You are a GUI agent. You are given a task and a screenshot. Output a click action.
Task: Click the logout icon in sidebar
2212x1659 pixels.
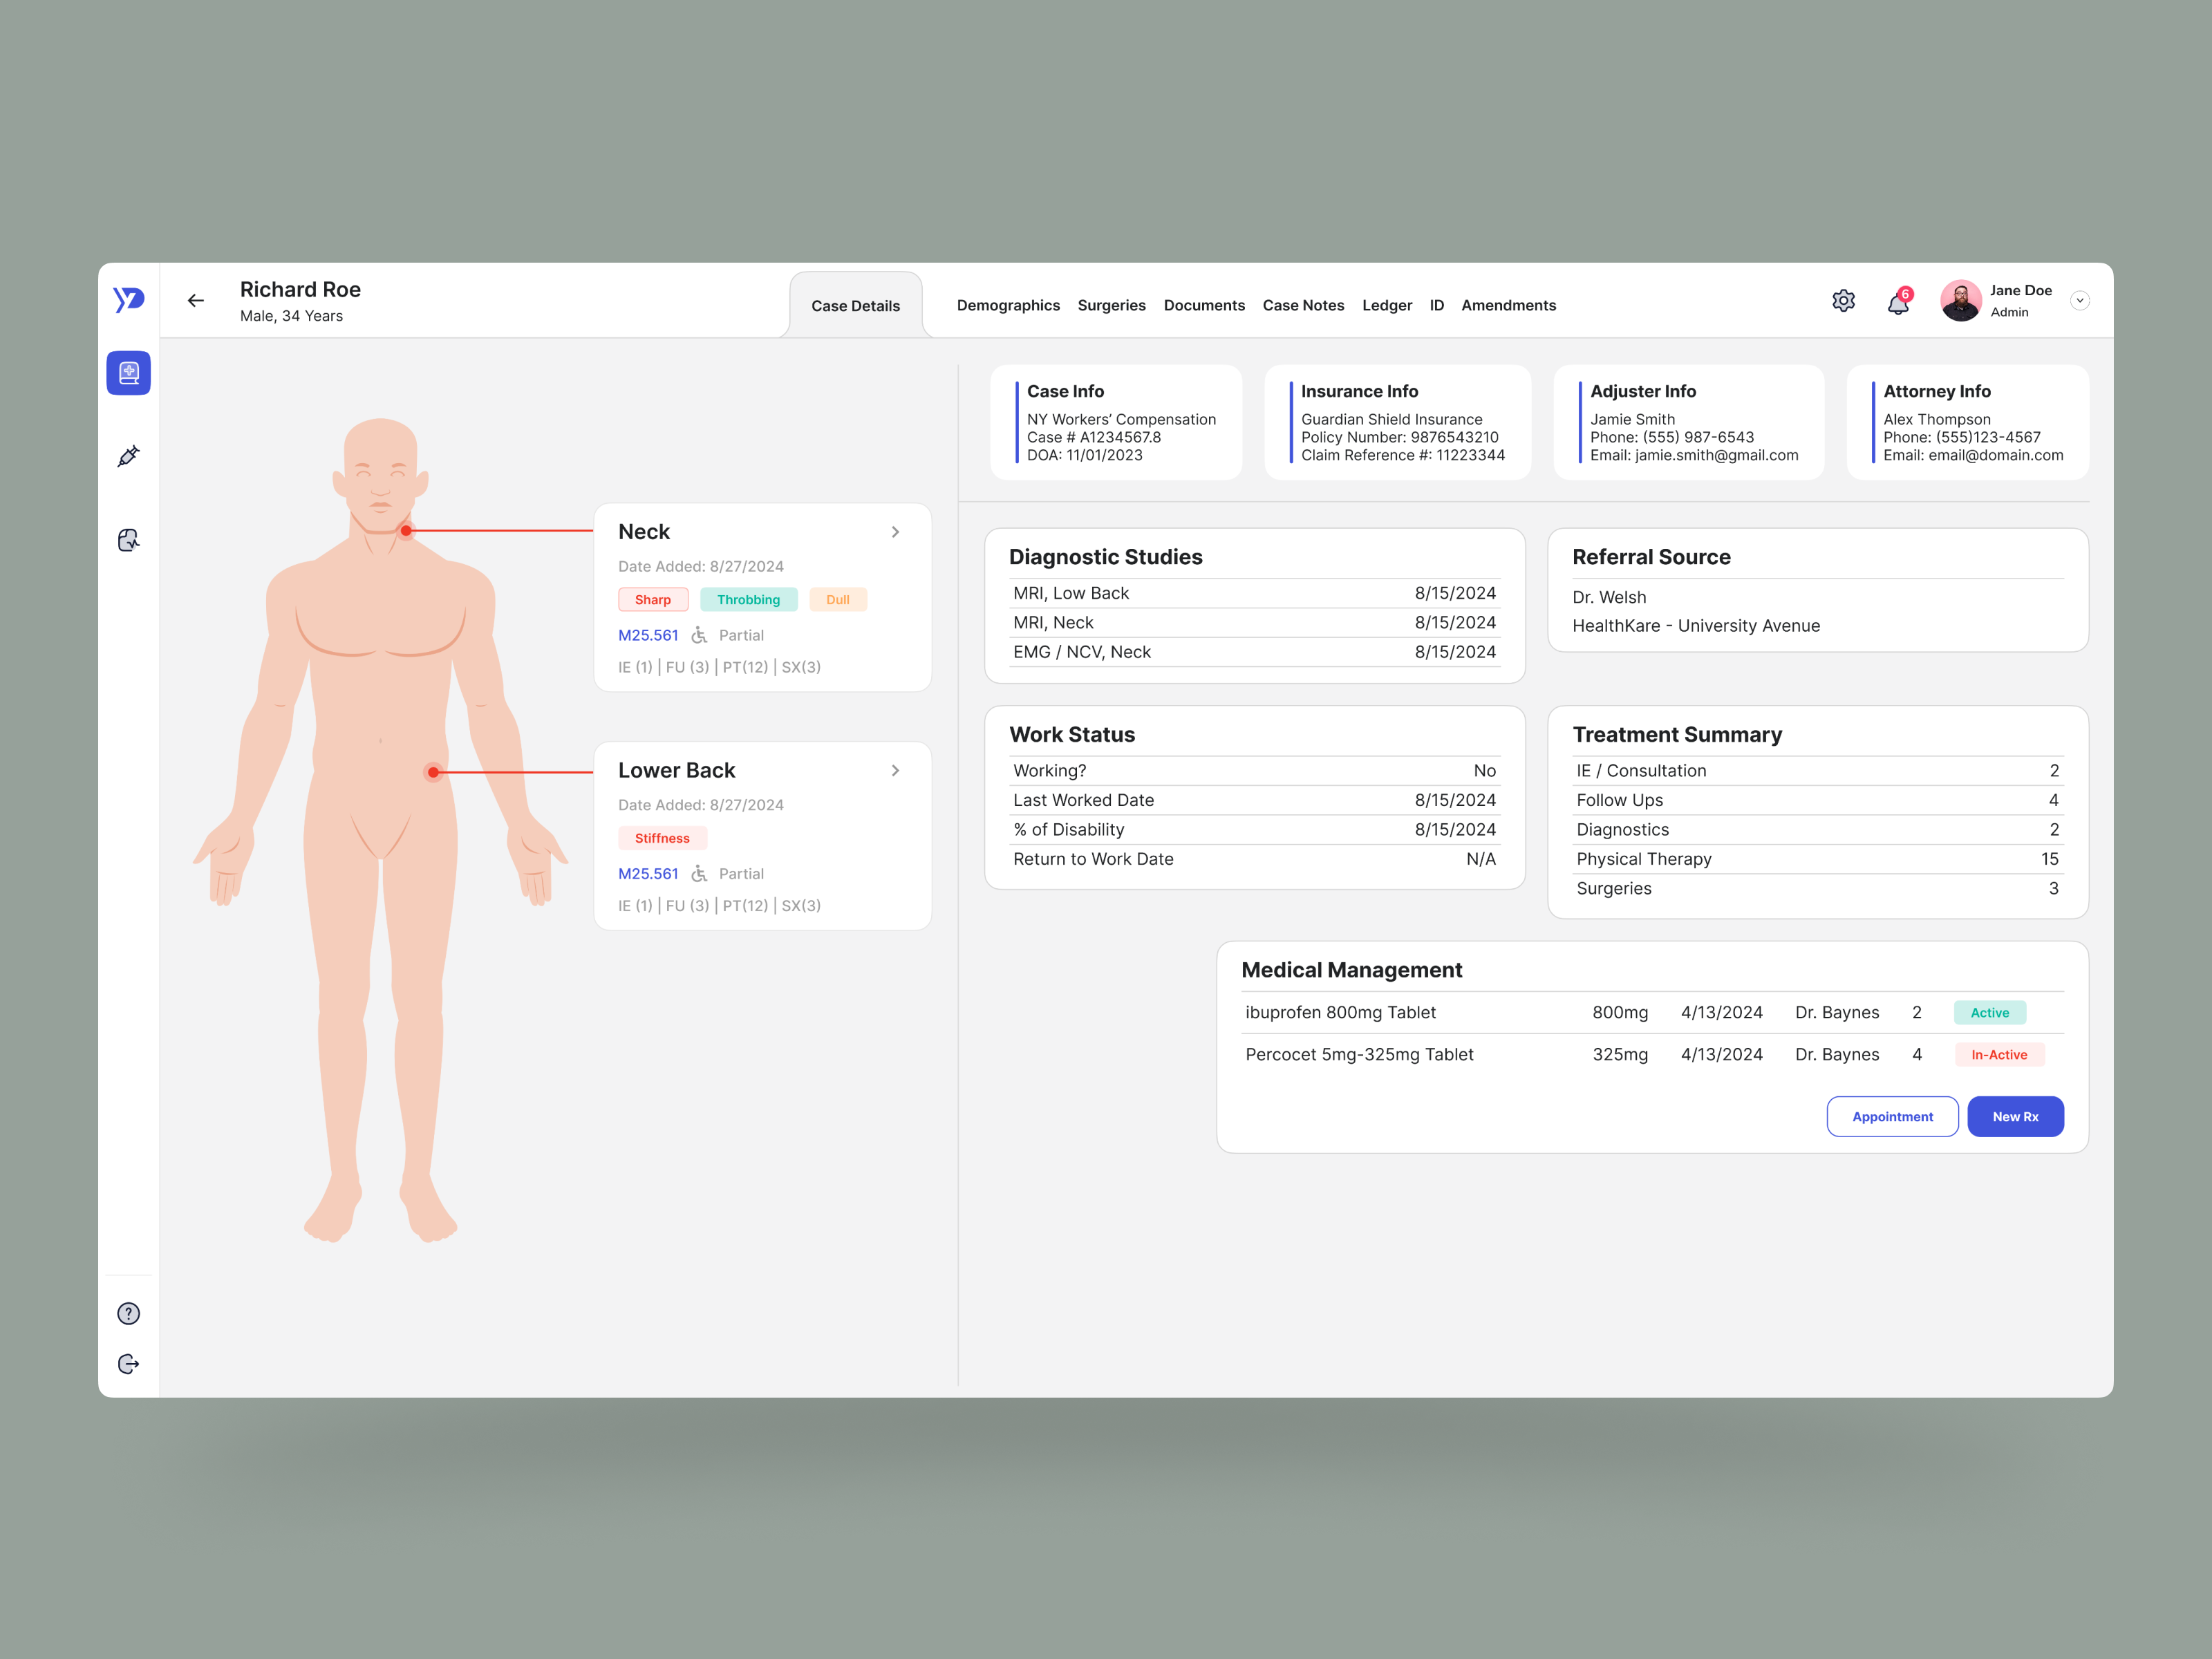point(129,1364)
